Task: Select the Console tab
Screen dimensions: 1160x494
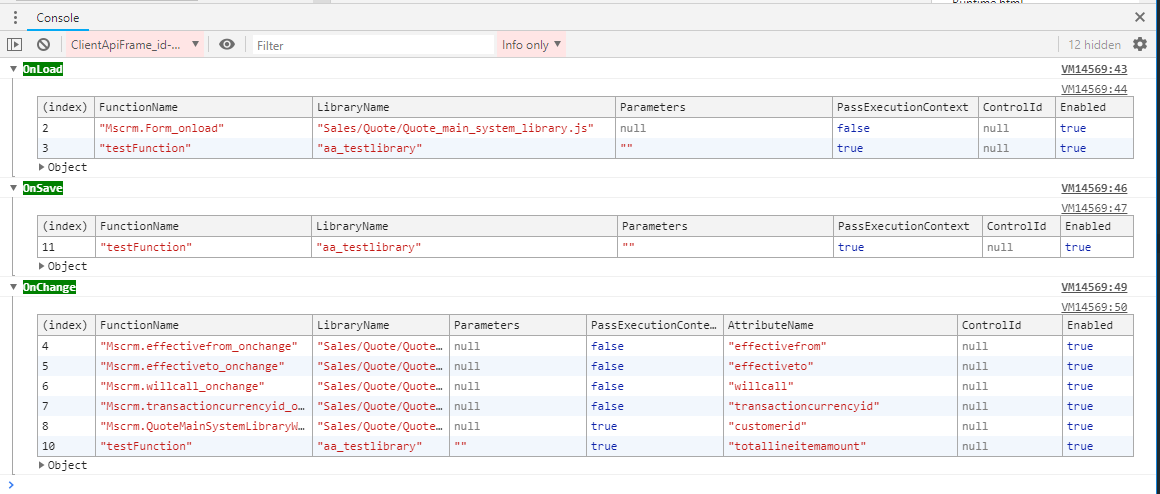Action: 57,17
